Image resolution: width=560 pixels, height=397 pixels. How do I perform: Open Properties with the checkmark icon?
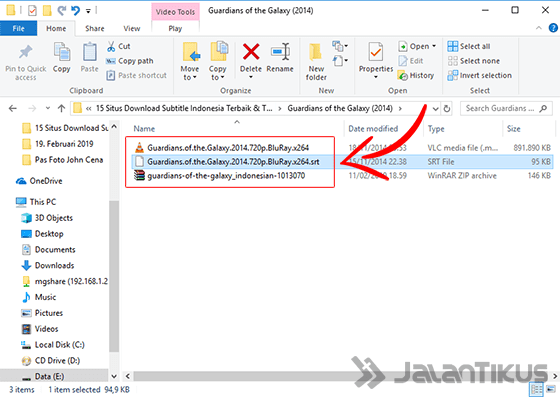[376, 52]
